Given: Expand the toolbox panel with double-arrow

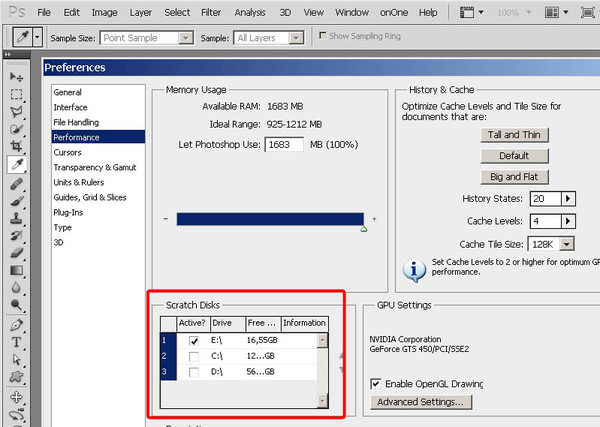Looking at the screenshot, I should (x=7, y=55).
